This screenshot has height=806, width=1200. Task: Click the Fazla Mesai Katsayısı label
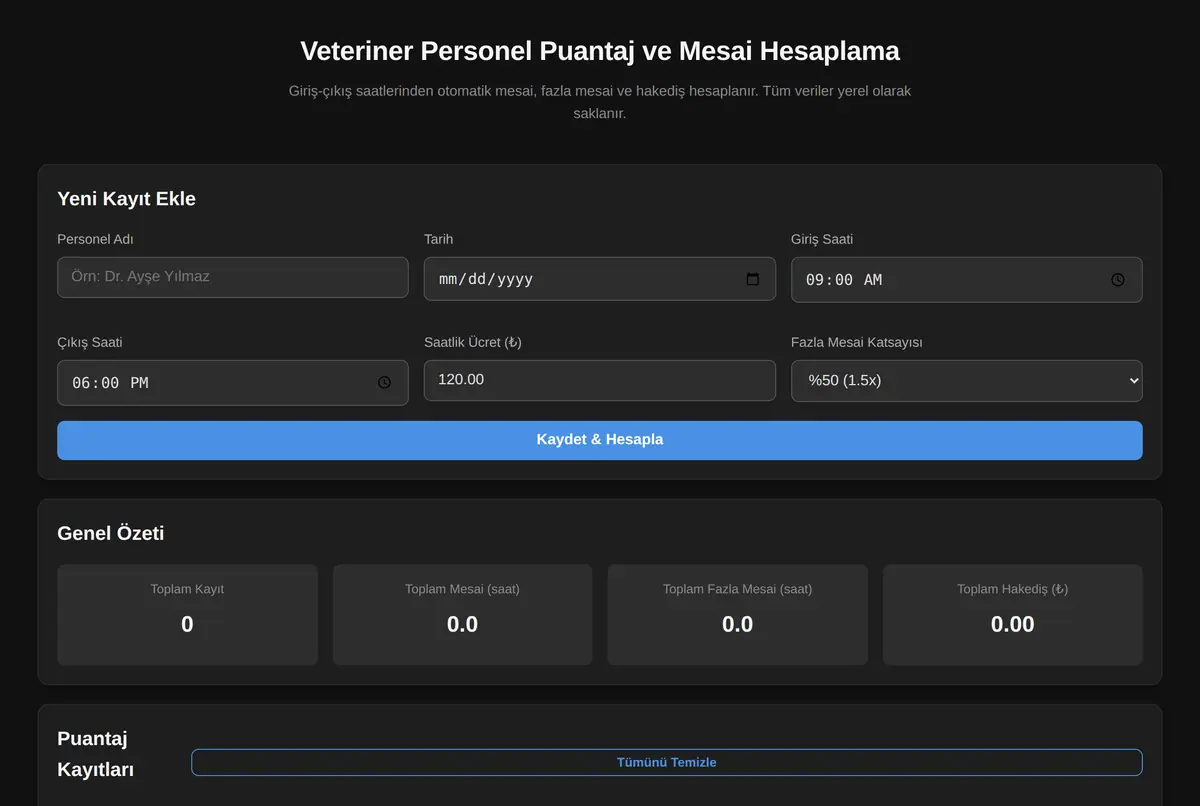(x=857, y=342)
